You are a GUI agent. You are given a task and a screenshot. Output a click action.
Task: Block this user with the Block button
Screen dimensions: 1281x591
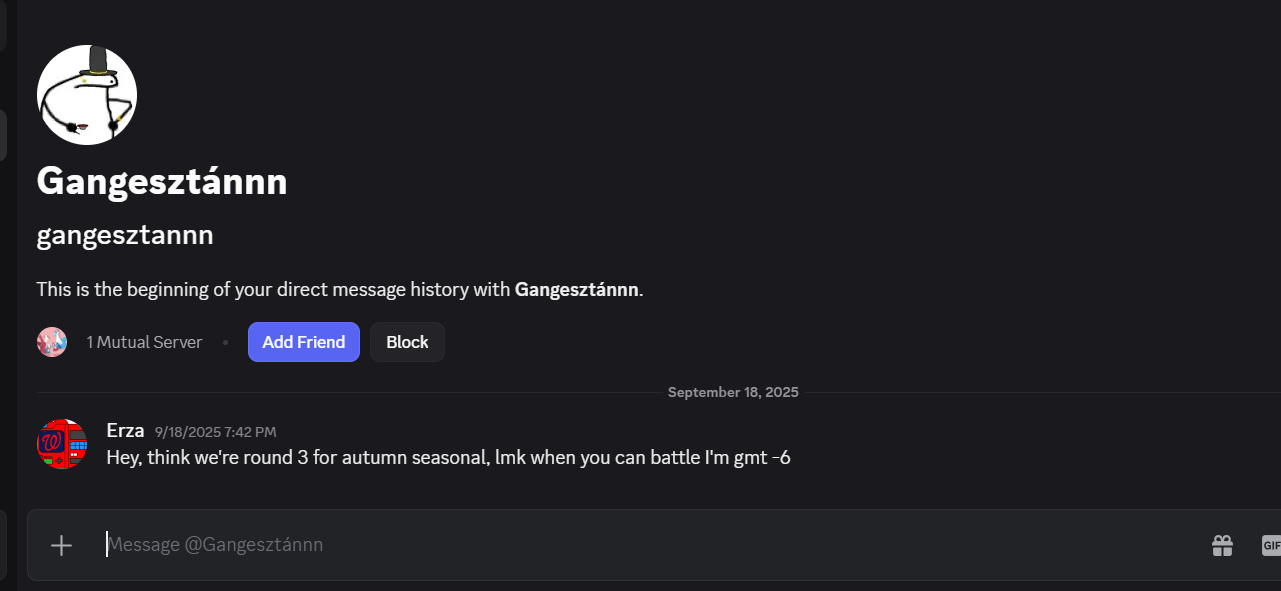tap(407, 342)
